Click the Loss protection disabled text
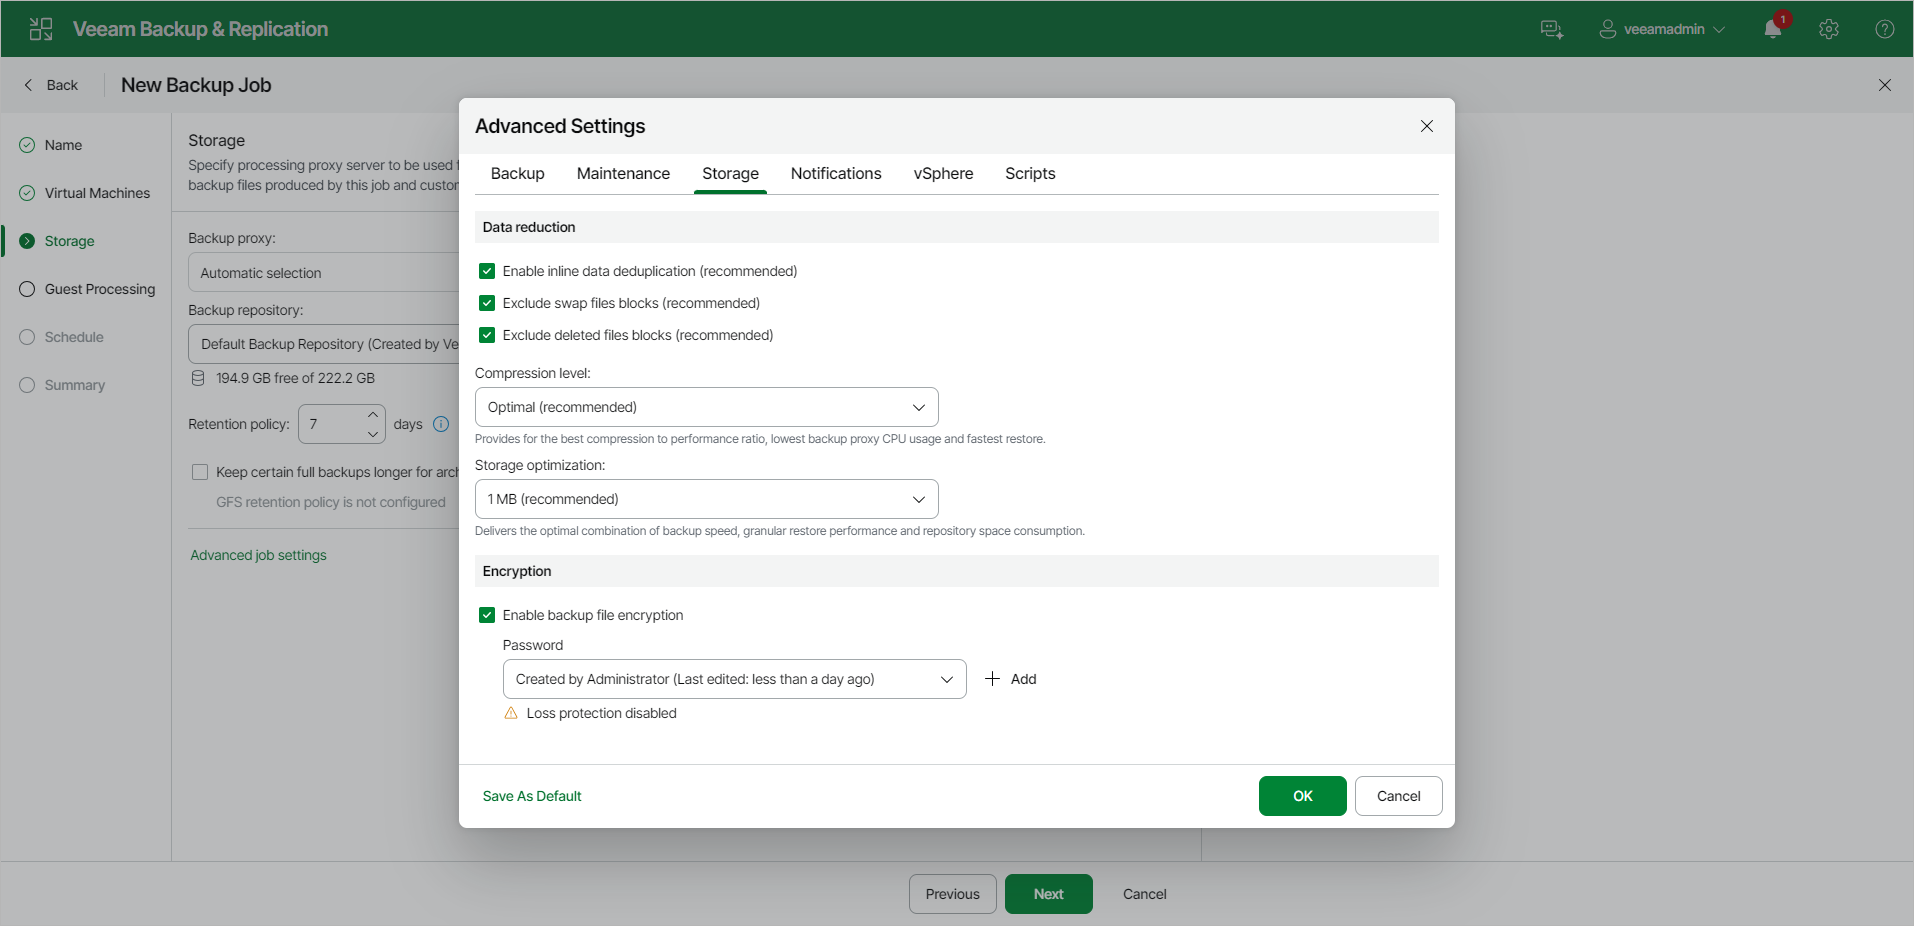This screenshot has width=1914, height=926. coord(602,713)
